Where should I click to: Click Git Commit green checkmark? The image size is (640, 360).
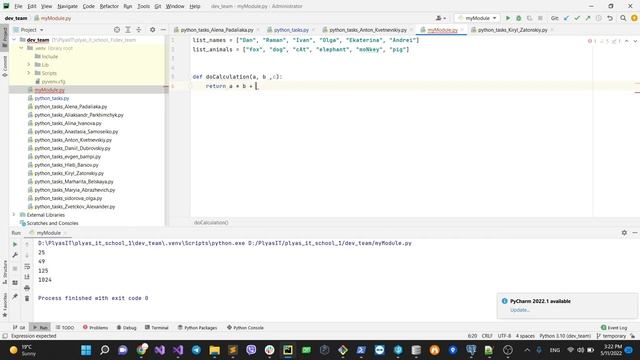(x=577, y=18)
